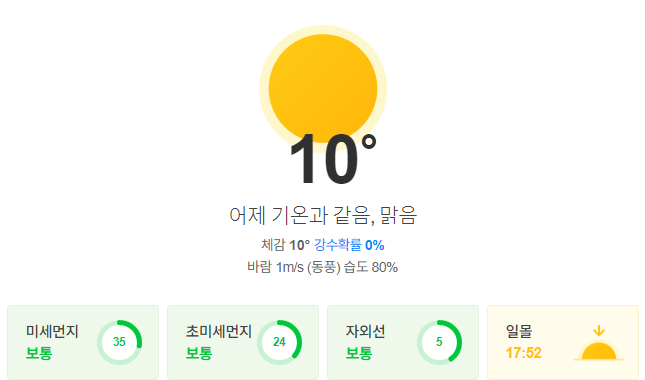Open the 초미세먼지 ultrafine dust card
The image size is (645, 380).
tap(243, 342)
